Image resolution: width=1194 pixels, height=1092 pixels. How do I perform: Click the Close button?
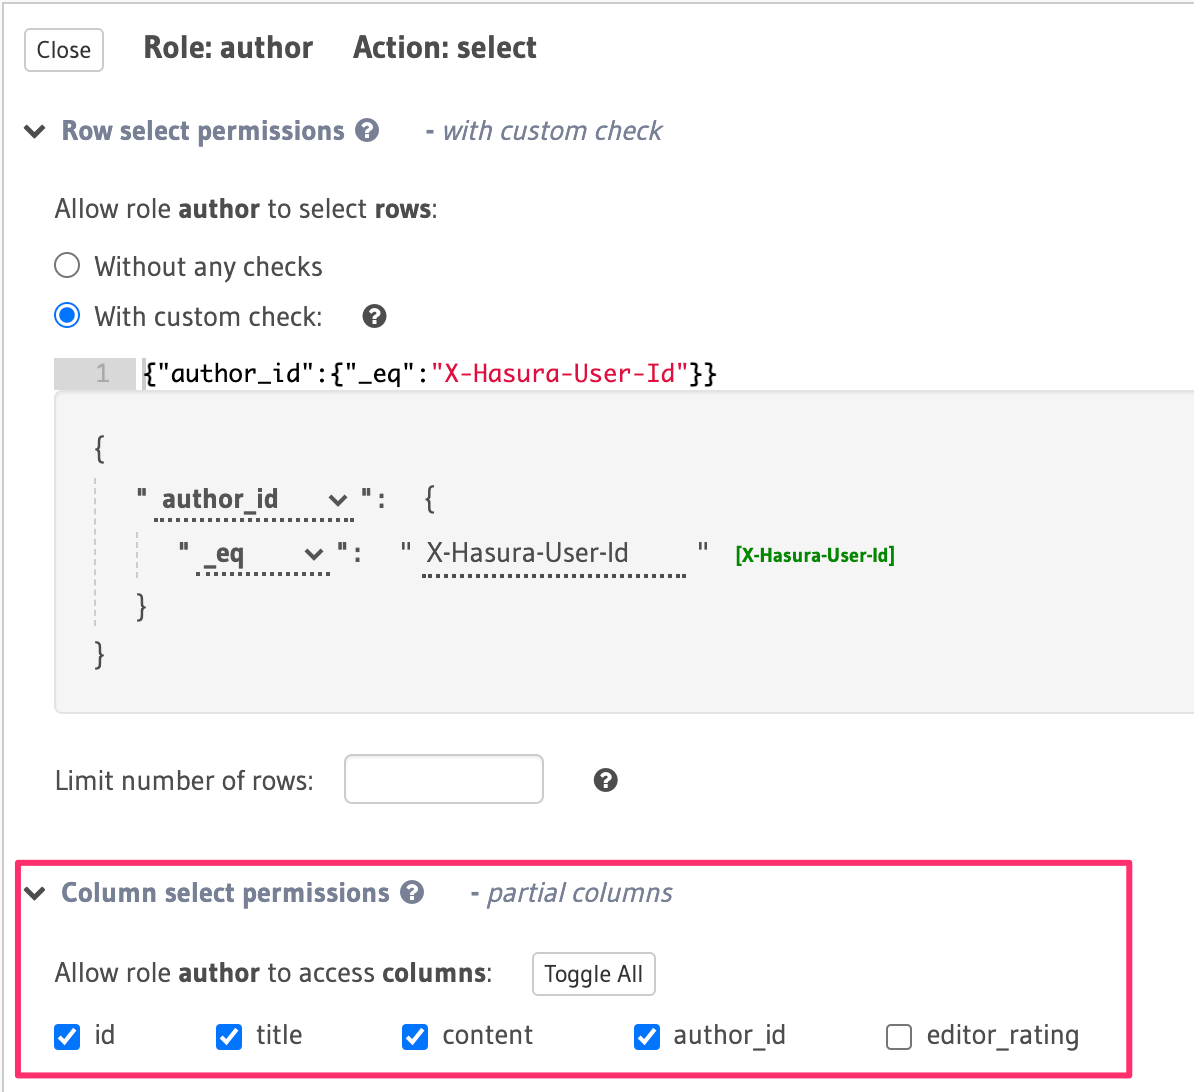tap(64, 50)
